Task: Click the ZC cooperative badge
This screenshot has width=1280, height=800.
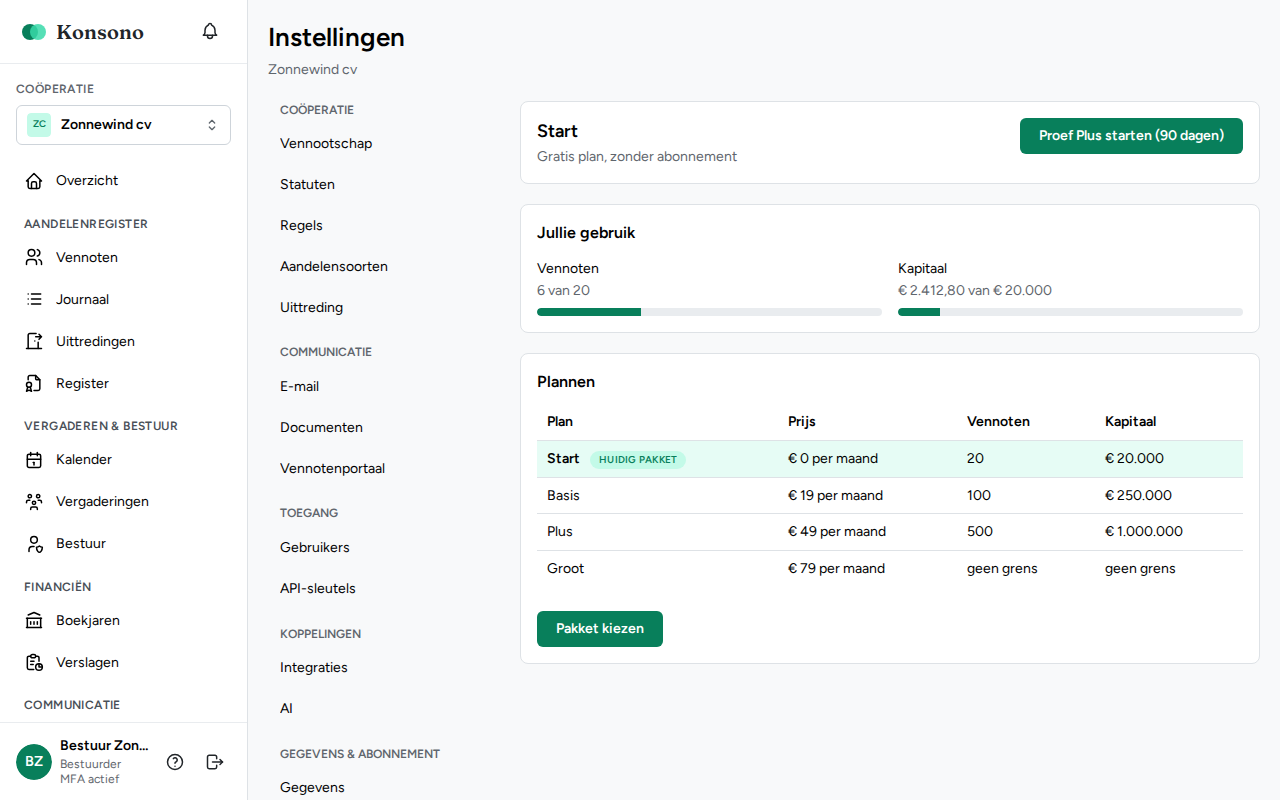Action: (x=39, y=125)
